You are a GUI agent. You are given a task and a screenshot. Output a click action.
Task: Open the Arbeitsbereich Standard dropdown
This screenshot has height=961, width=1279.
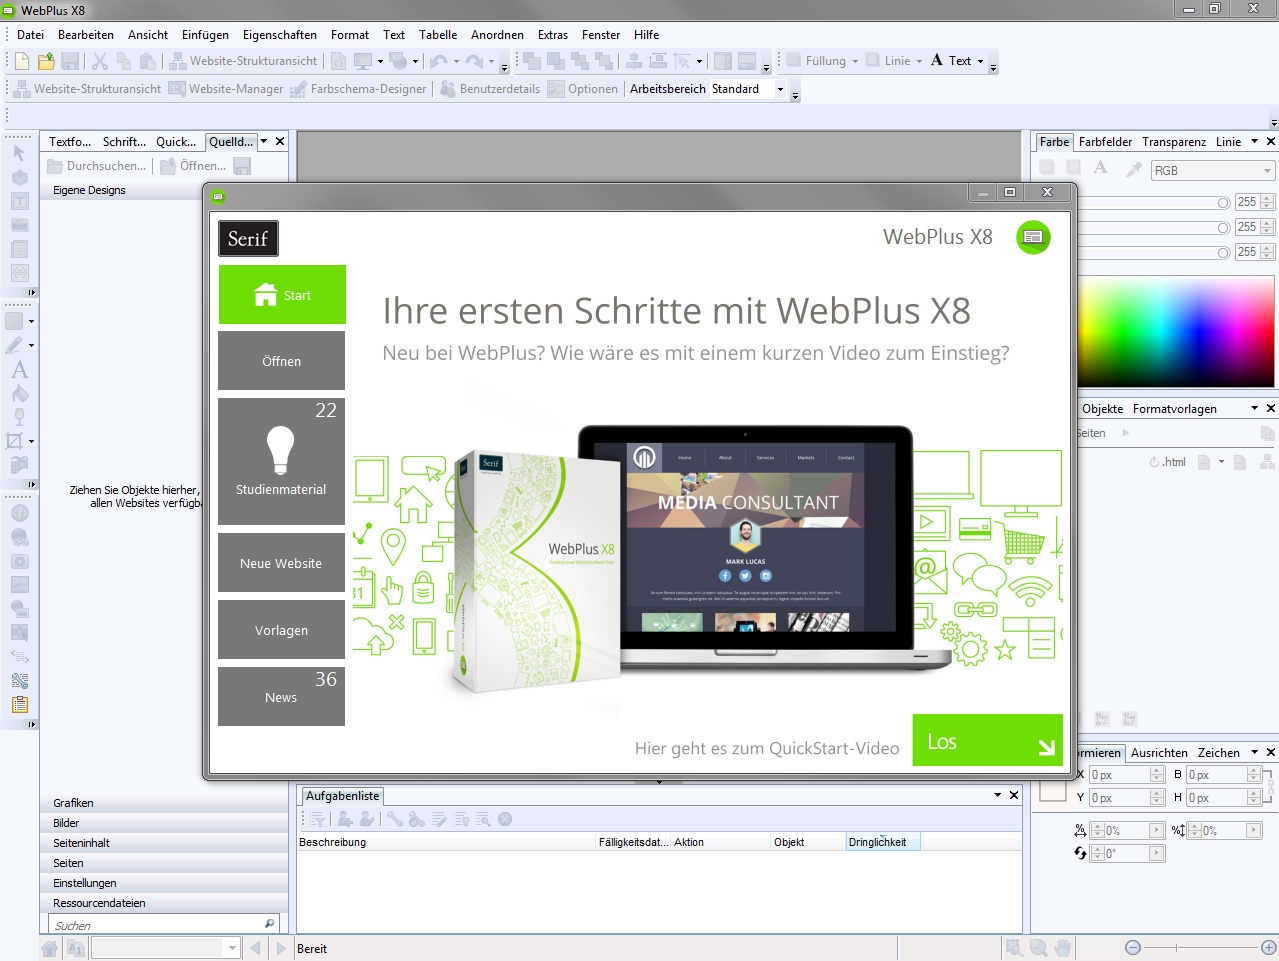pyautogui.click(x=779, y=89)
